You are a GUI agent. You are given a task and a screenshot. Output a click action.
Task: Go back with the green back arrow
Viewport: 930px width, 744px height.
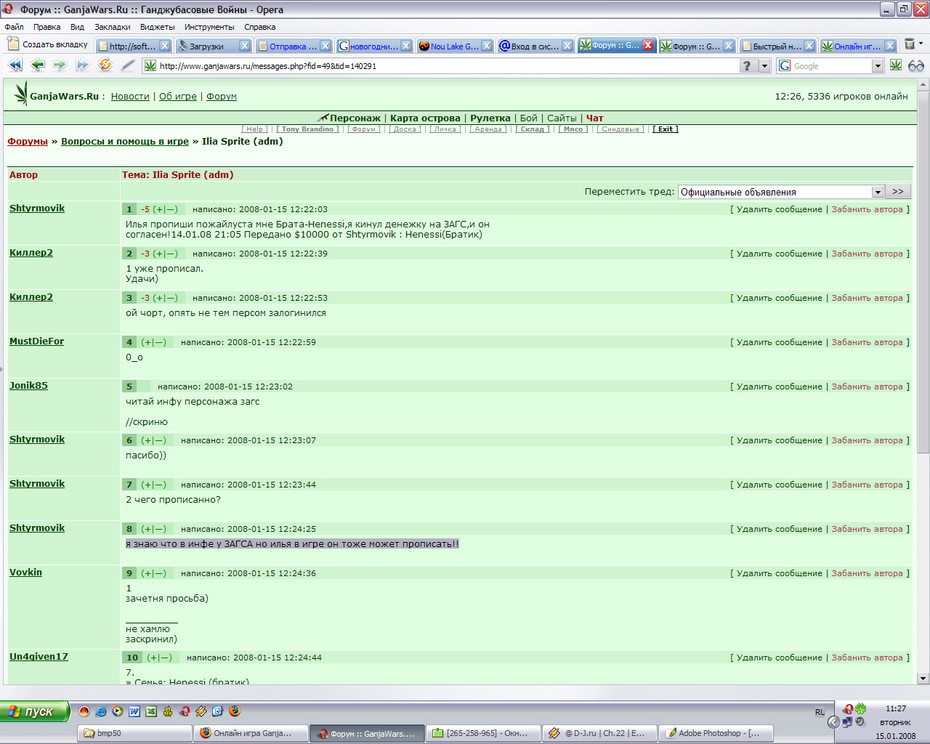point(38,65)
